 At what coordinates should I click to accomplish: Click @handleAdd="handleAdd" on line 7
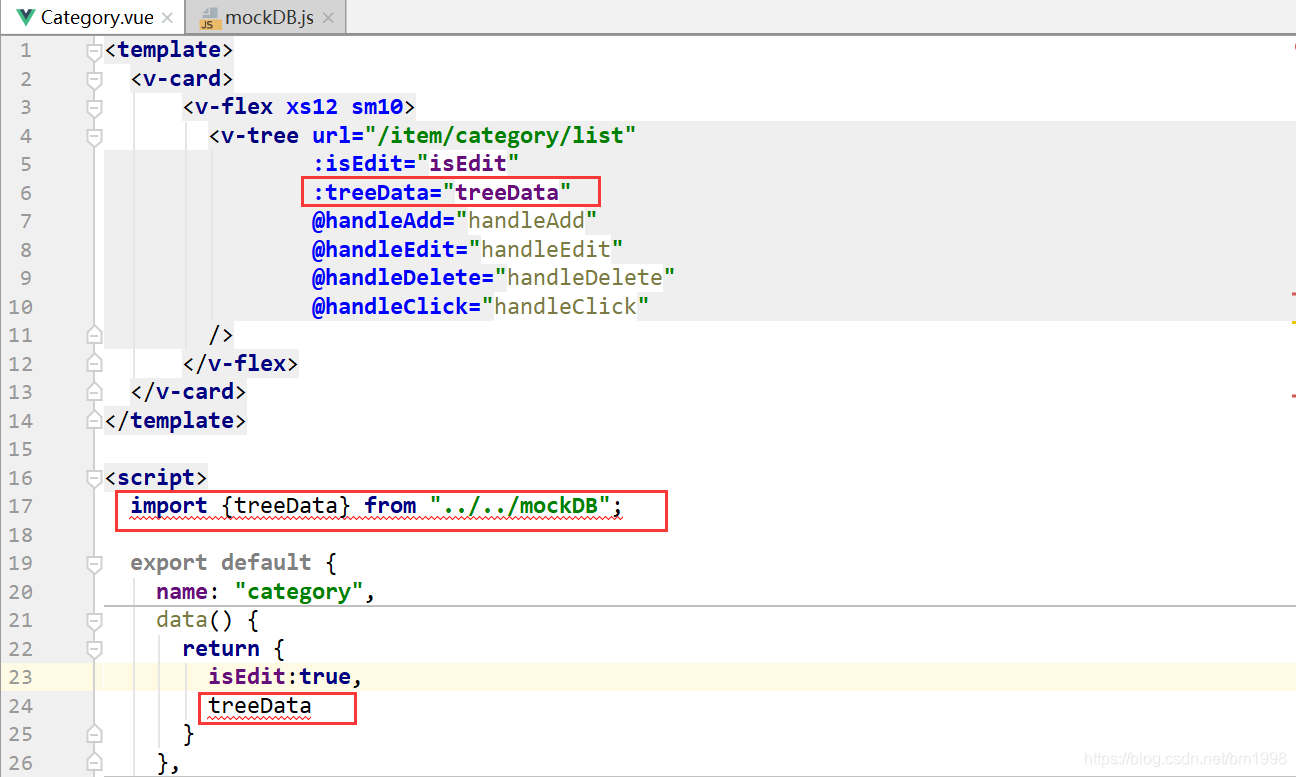[455, 220]
